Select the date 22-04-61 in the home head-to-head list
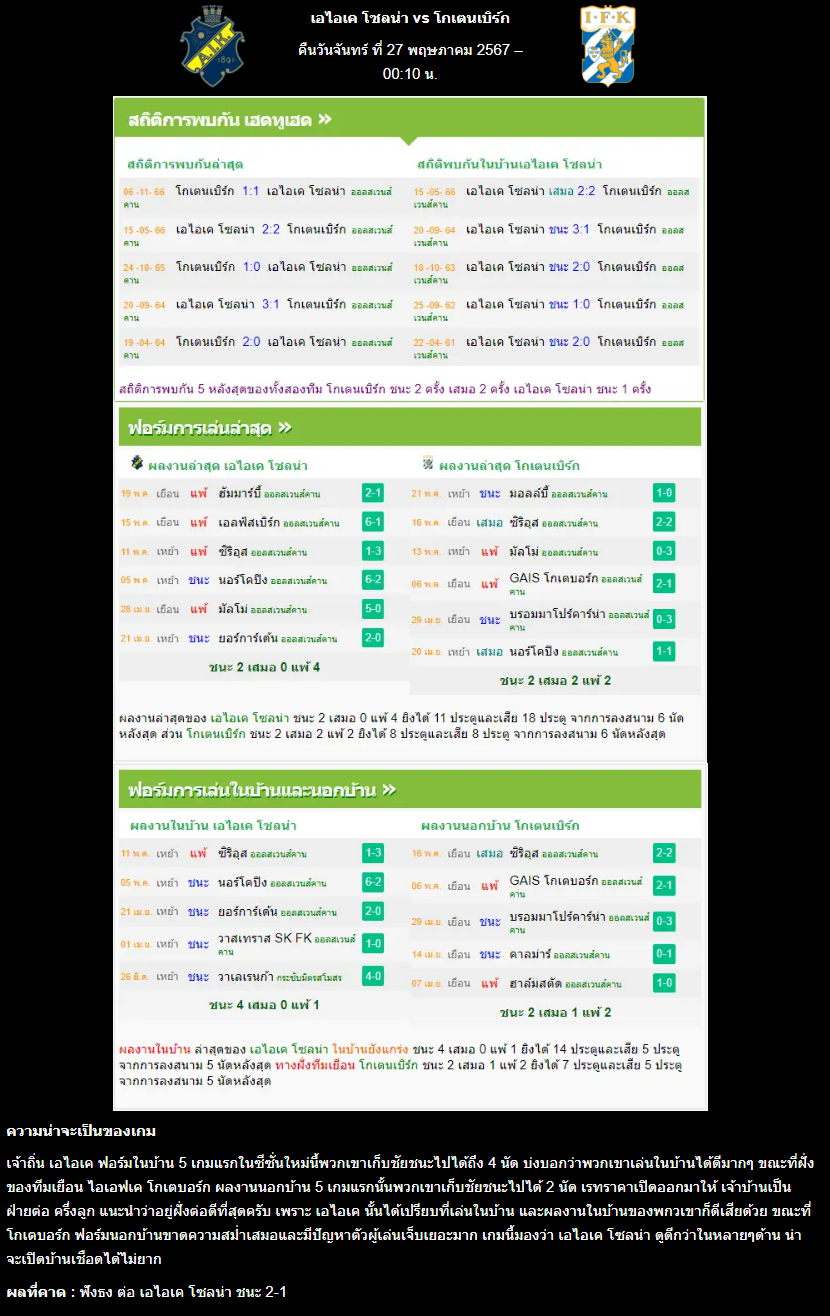This screenshot has width=830, height=1316. click(x=434, y=342)
